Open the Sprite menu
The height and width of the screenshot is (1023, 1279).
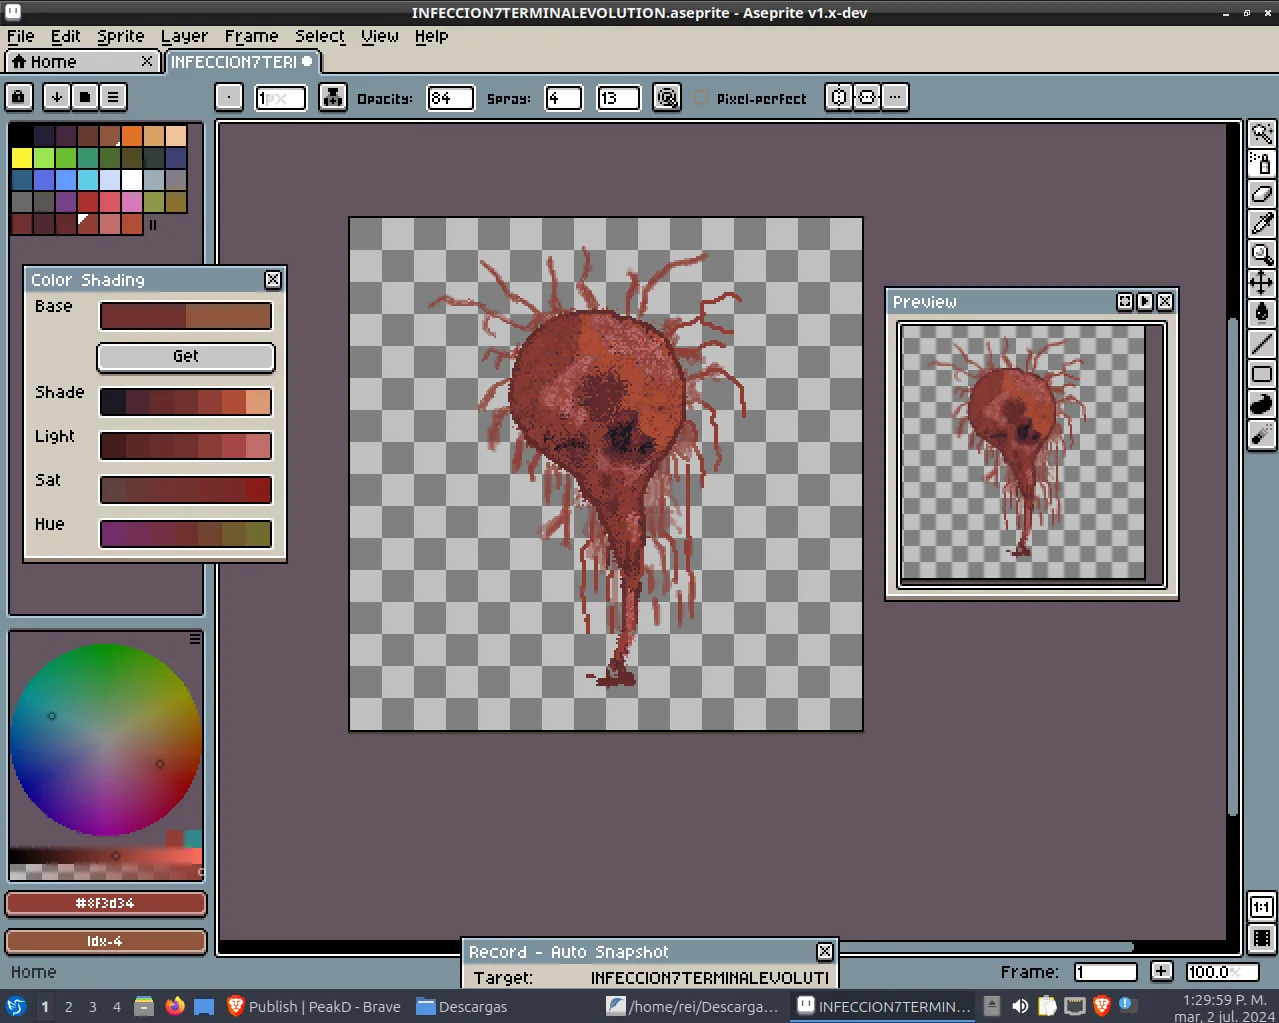point(121,36)
